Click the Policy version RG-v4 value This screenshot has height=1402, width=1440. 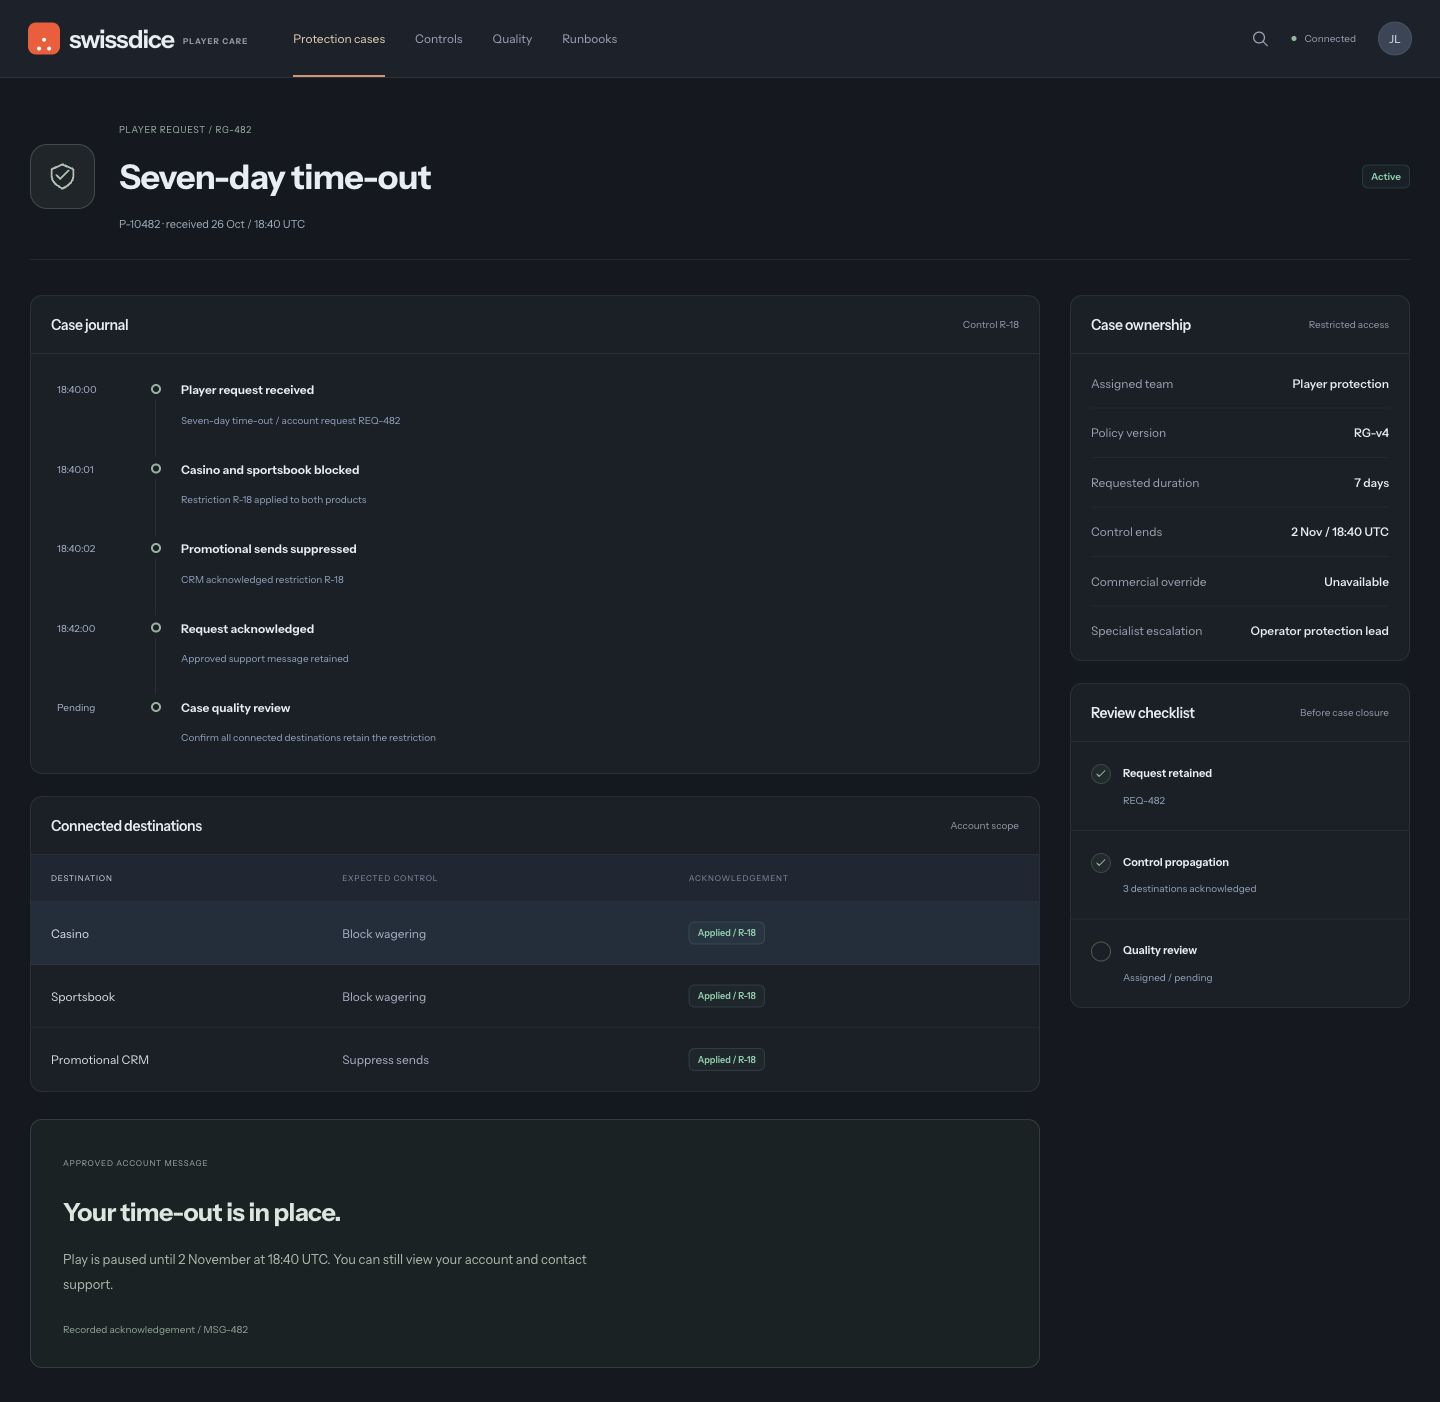(1371, 433)
